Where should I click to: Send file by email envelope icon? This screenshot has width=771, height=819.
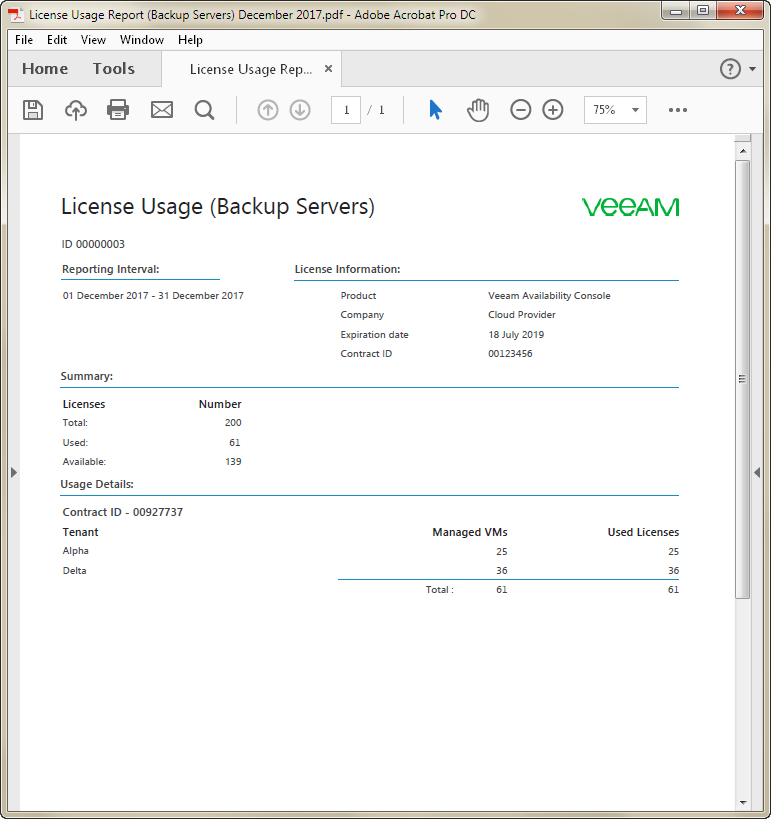[162, 110]
